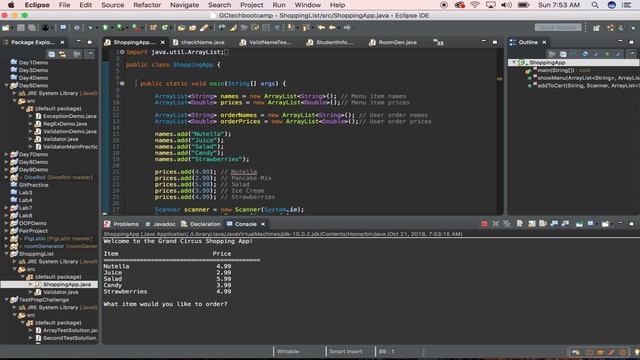Screen dimensions: 640x360
Task: Click the Quick Access search field
Action: pyautogui.click(x=558, y=27)
